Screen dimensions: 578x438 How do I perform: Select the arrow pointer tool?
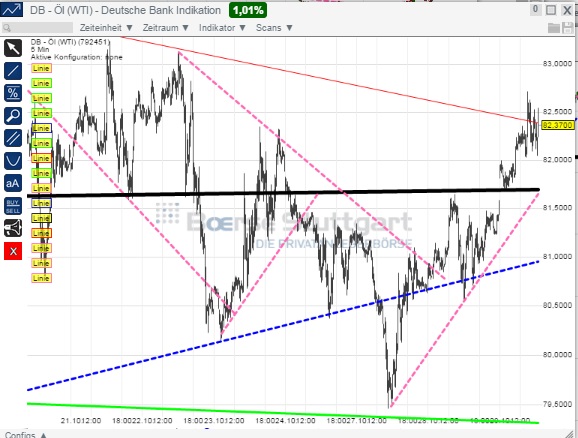tap(13, 48)
